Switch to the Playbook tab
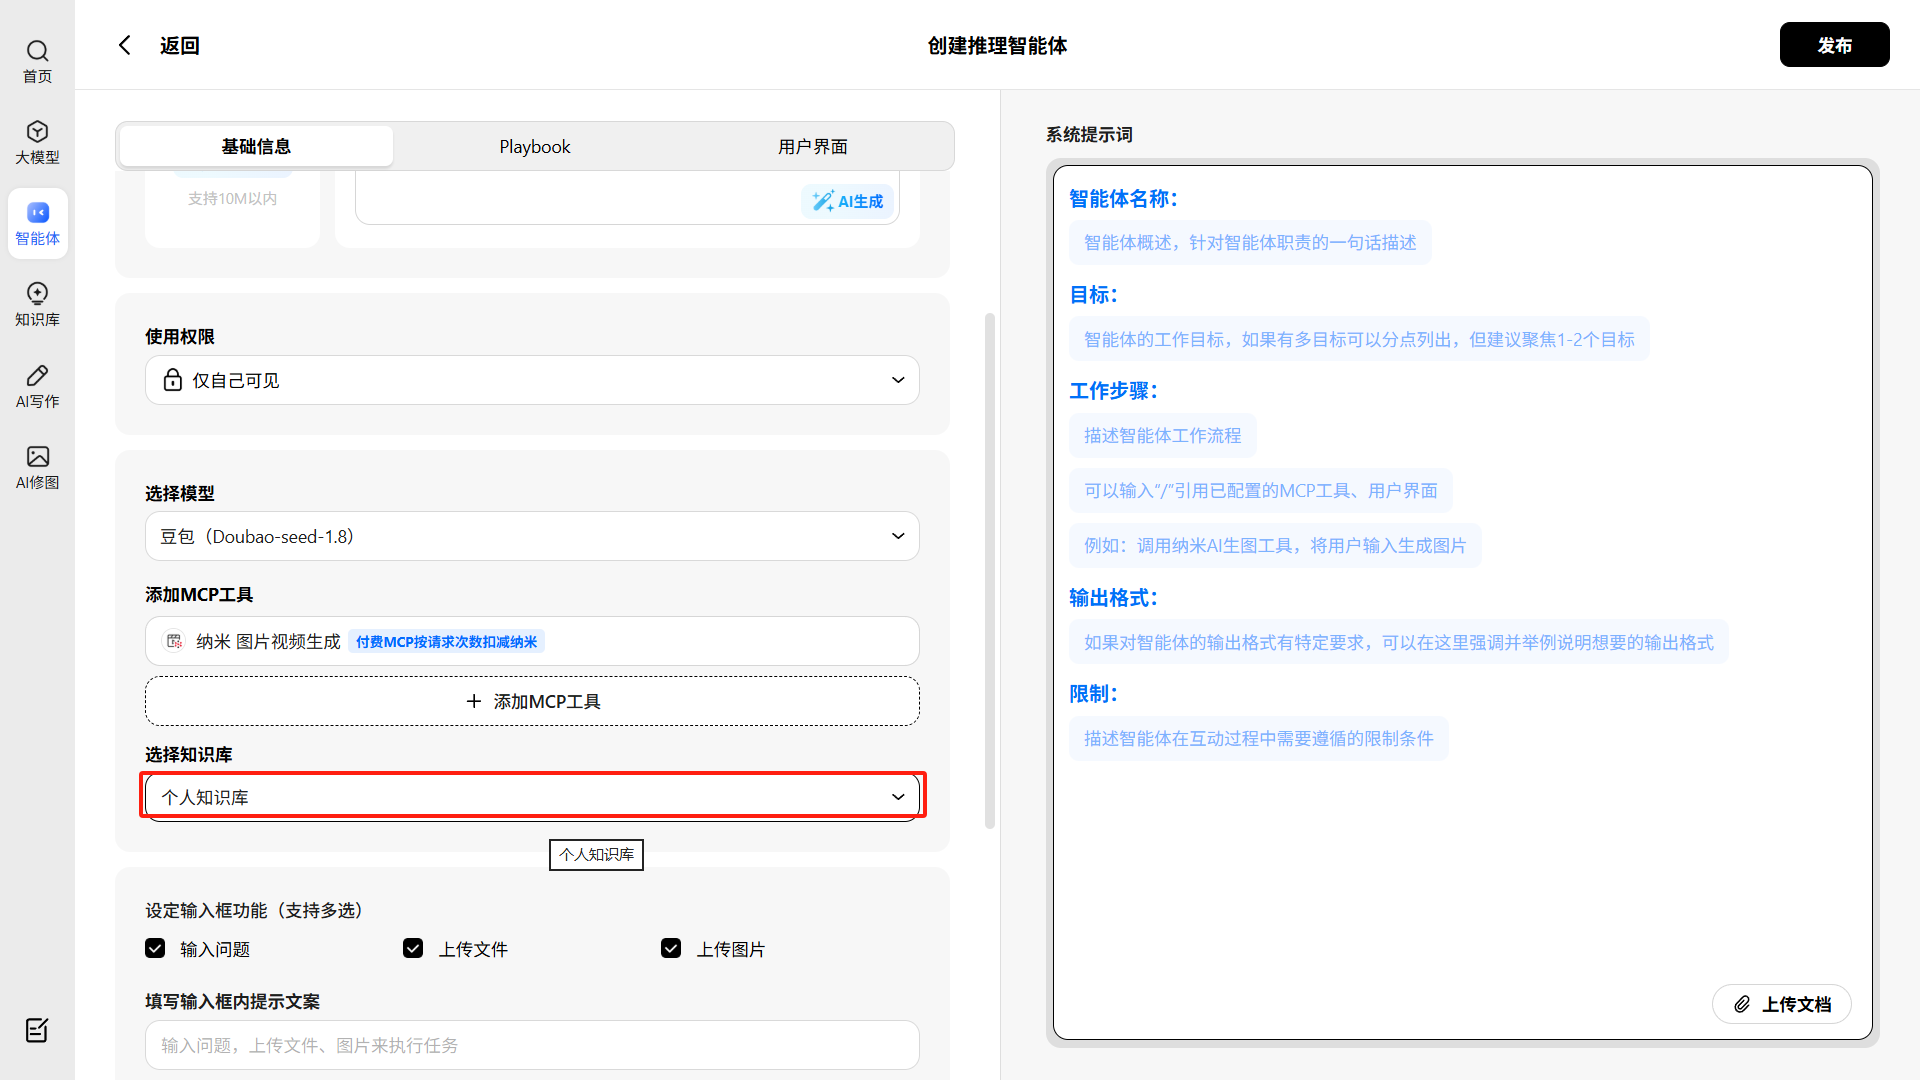This screenshot has width=1920, height=1080. (x=535, y=146)
